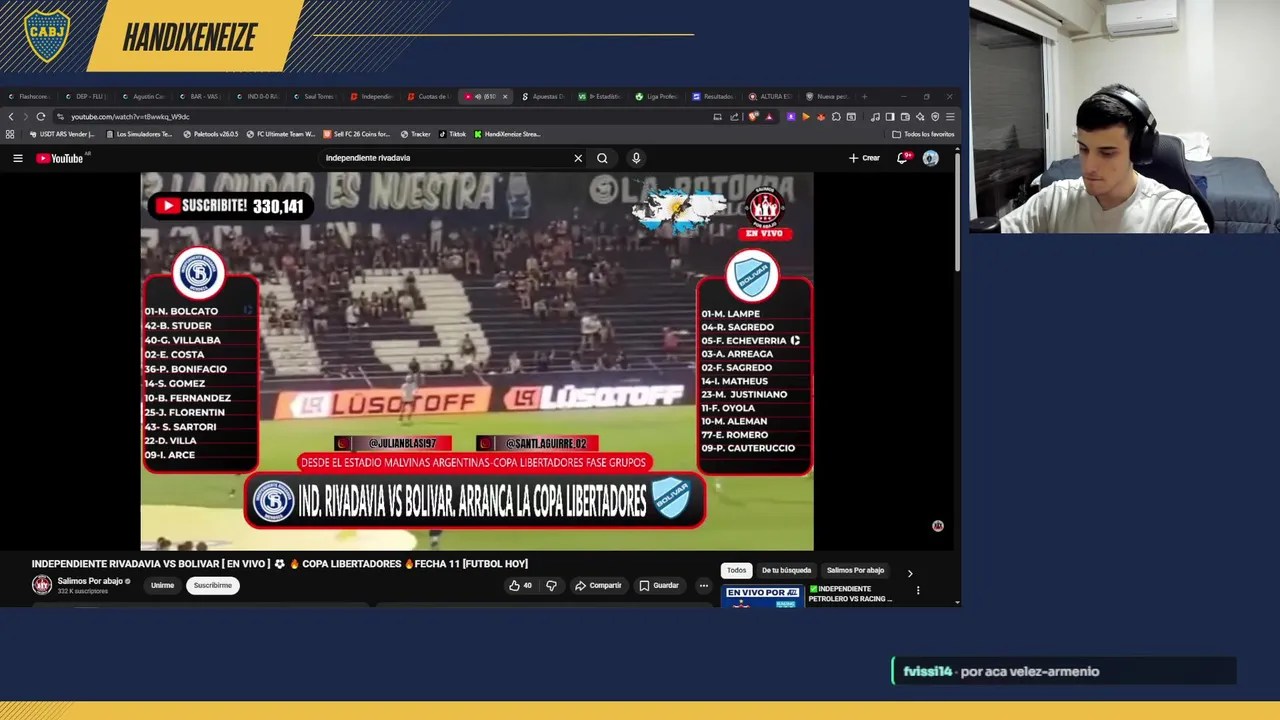The height and width of the screenshot is (720, 1280).
Task: Open the YouTube notifications bell
Action: click(x=903, y=158)
